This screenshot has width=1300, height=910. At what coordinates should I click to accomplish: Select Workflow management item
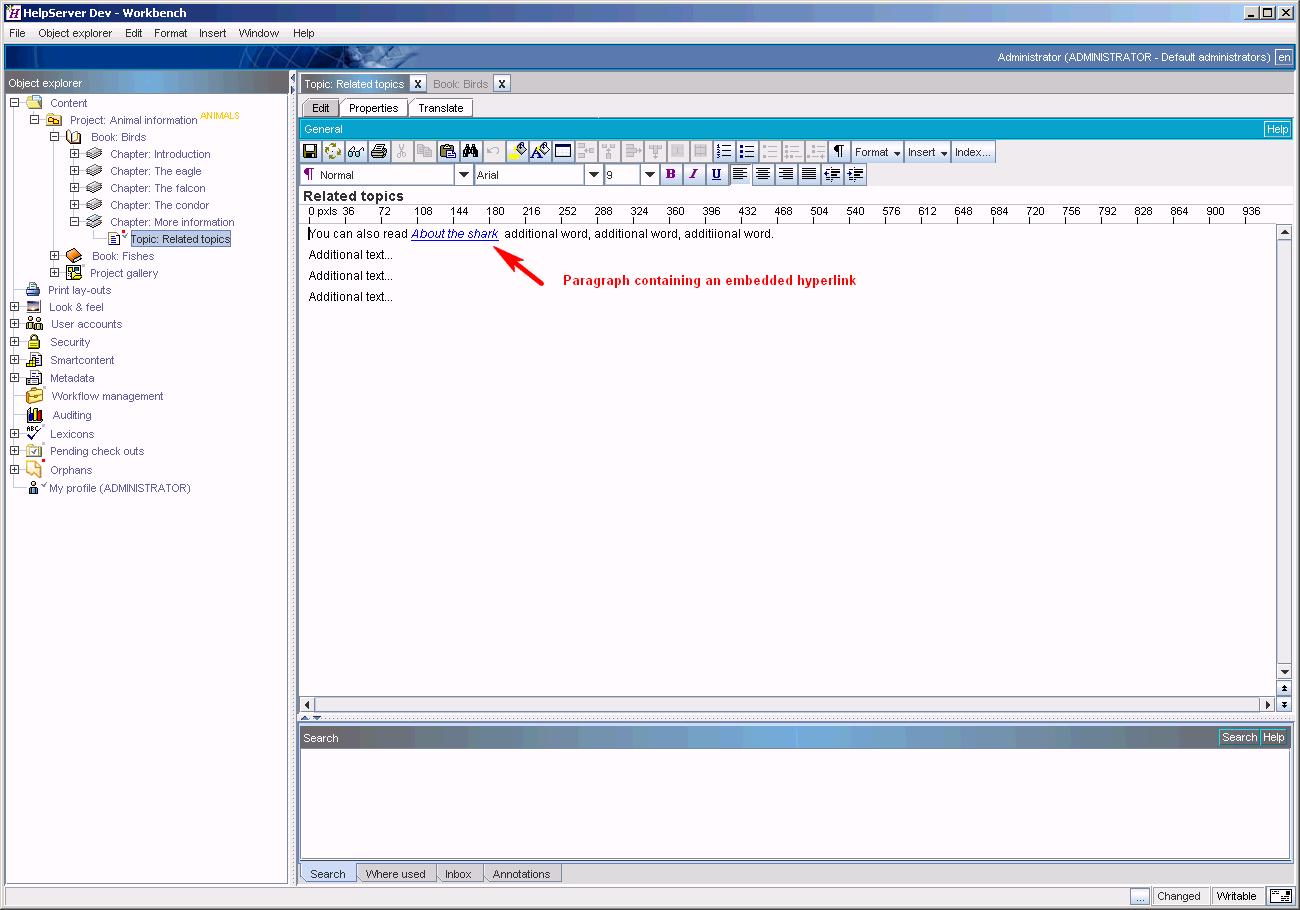pos(107,396)
